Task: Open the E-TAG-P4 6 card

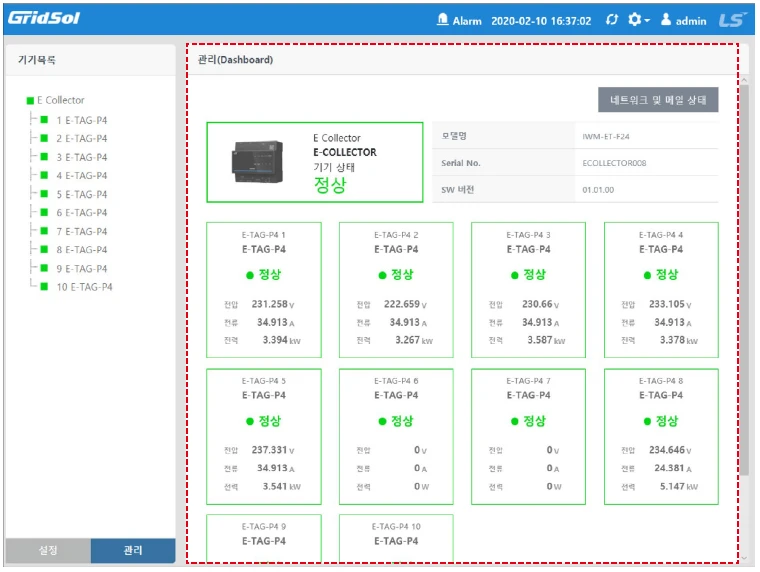Action: pos(396,436)
